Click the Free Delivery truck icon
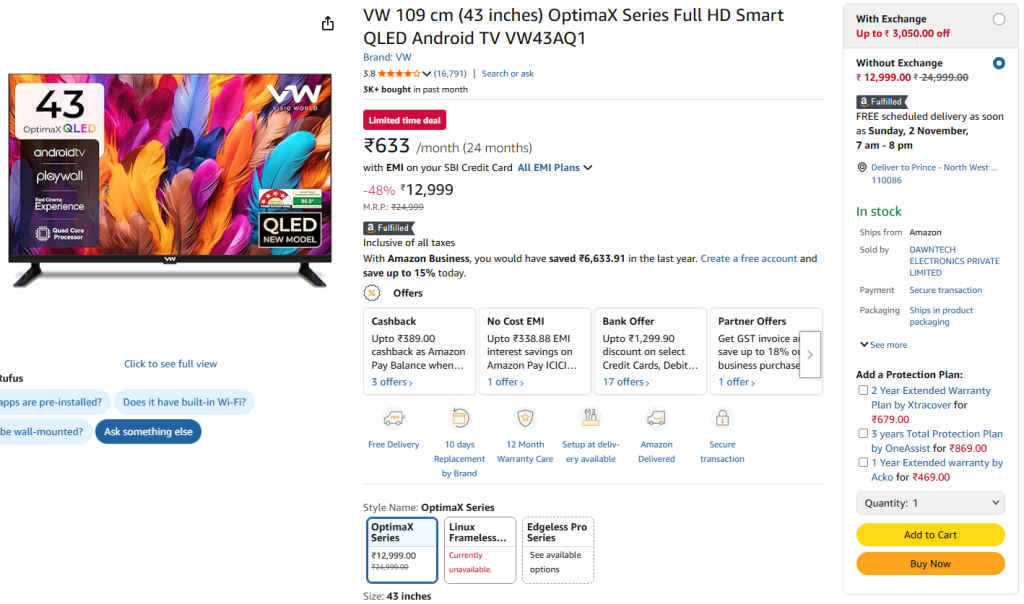Screen dimensions: 1024x604 pyautogui.click(x=393, y=418)
